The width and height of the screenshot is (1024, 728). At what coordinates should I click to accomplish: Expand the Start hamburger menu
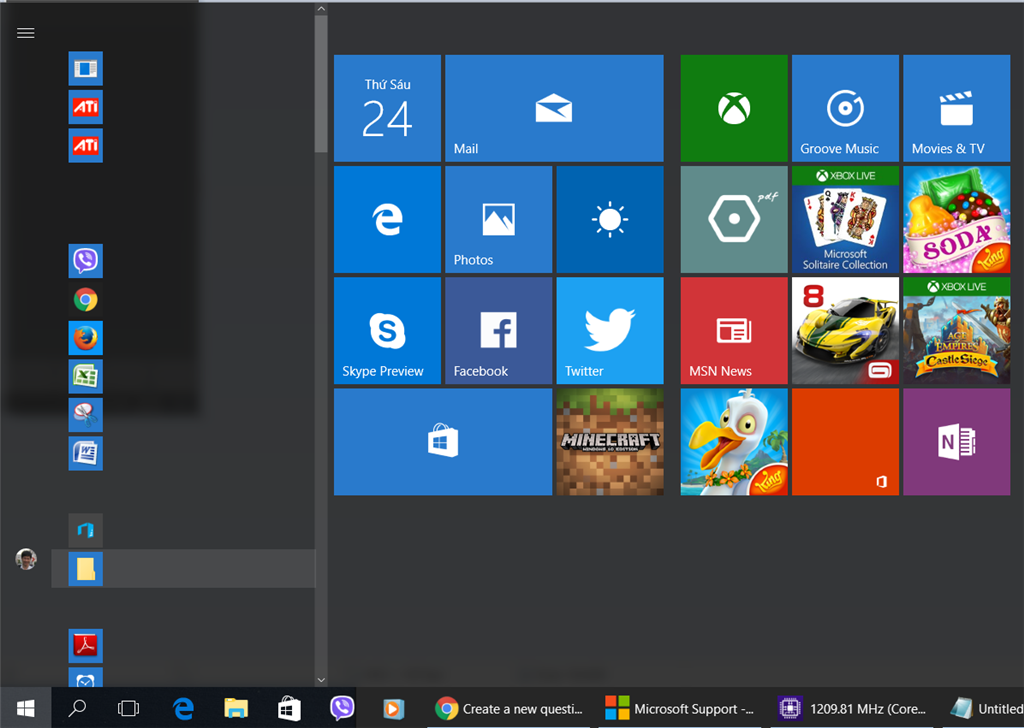[x=25, y=33]
